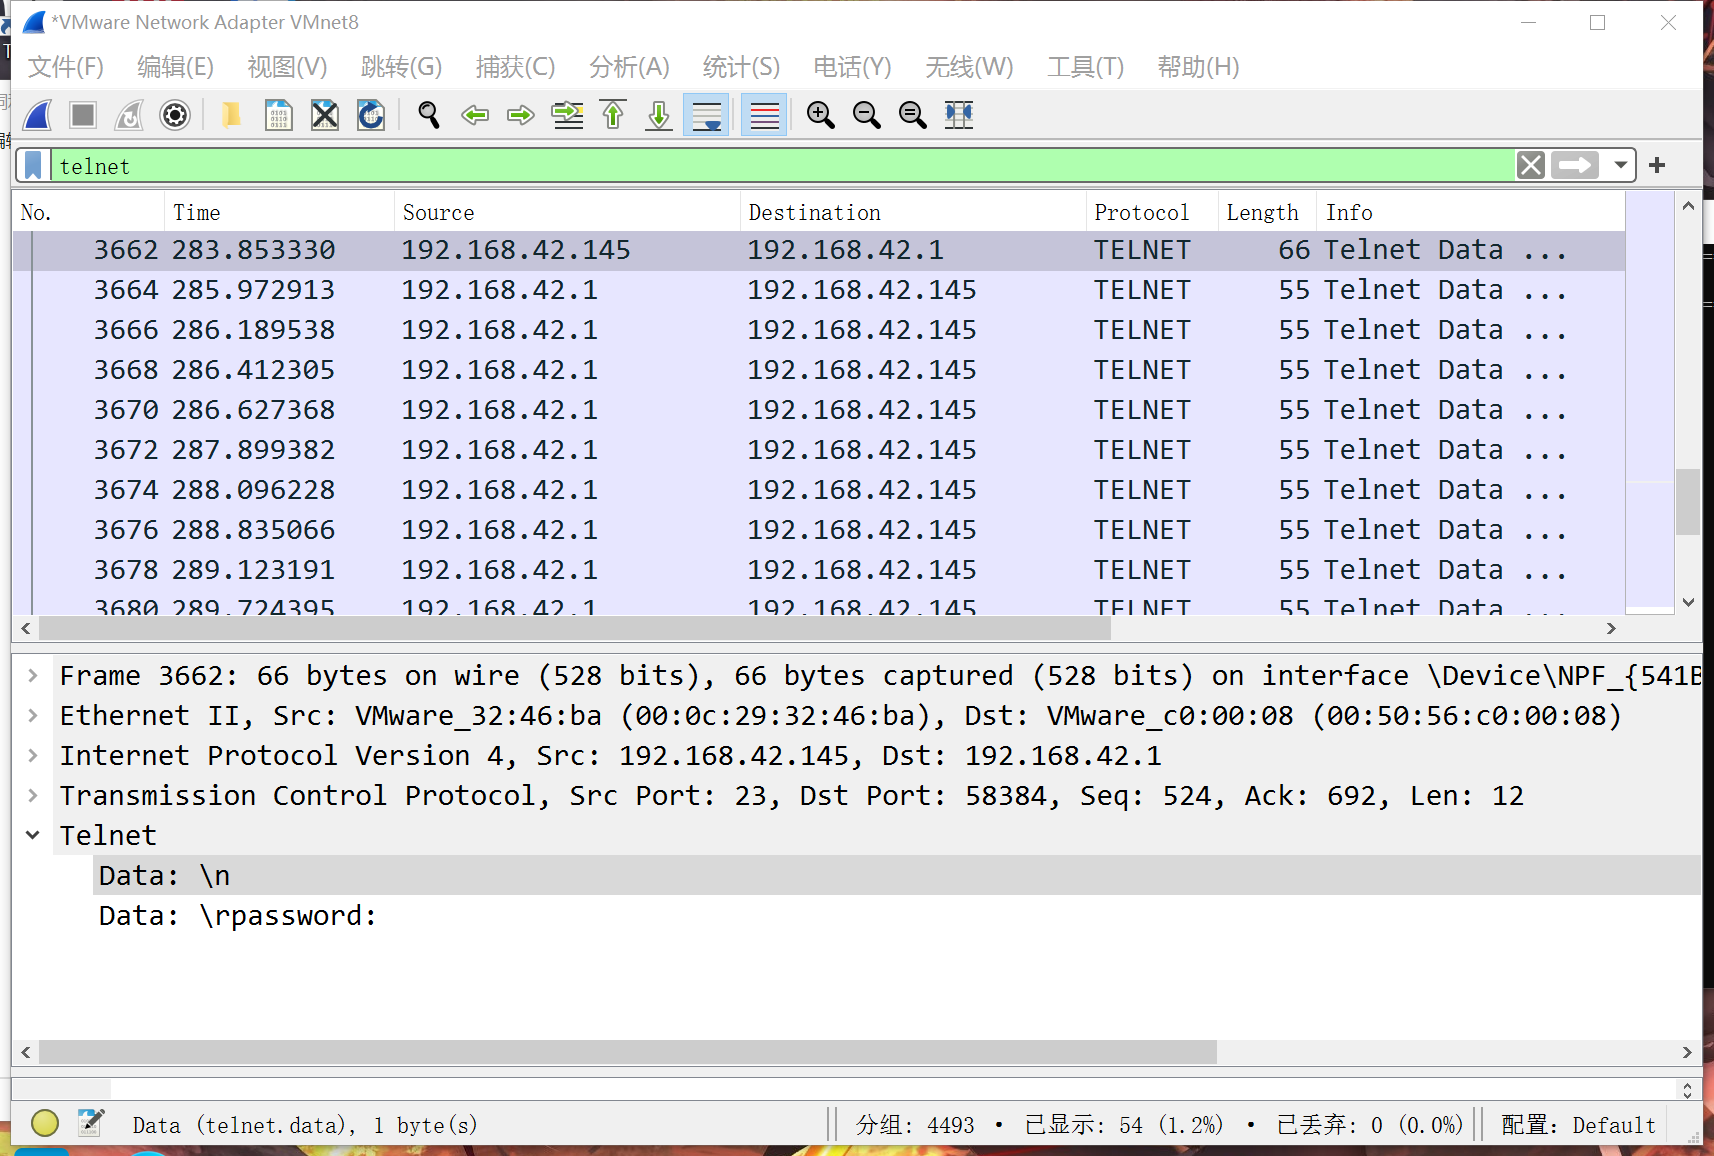
Task: Select packet 3670 in the list
Action: click(x=819, y=410)
